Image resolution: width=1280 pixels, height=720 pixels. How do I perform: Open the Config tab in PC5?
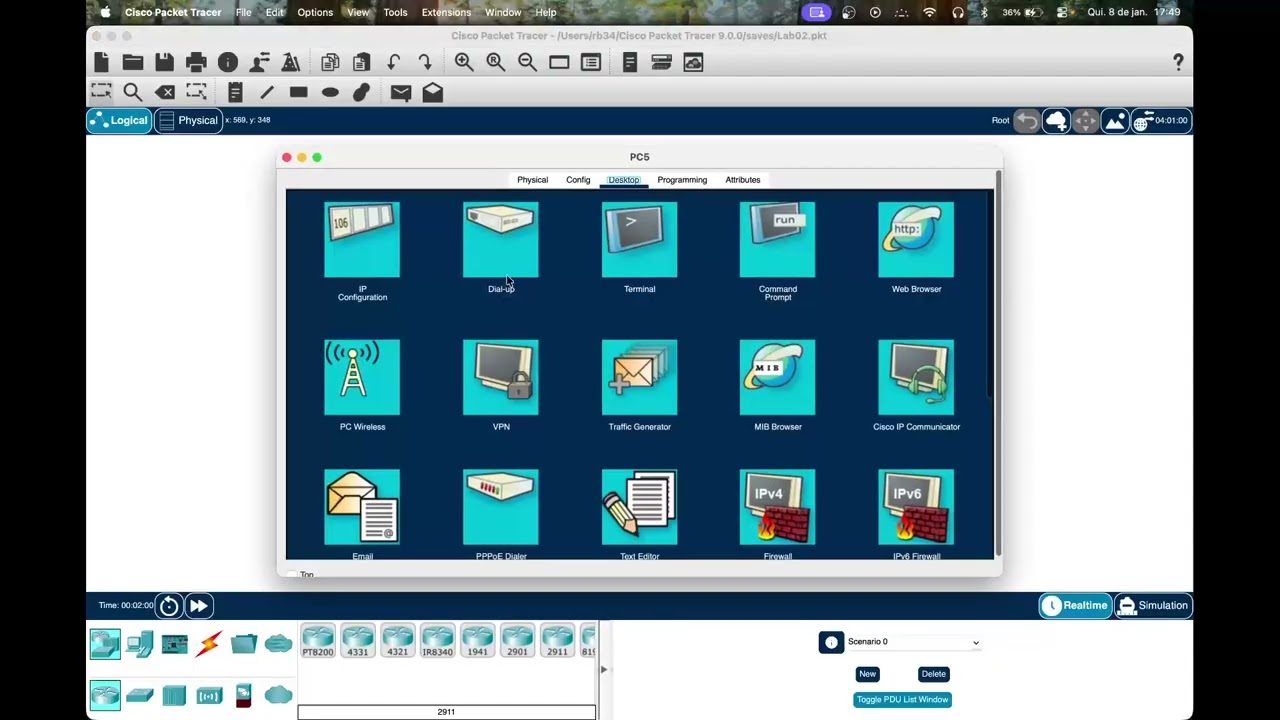pyautogui.click(x=578, y=180)
